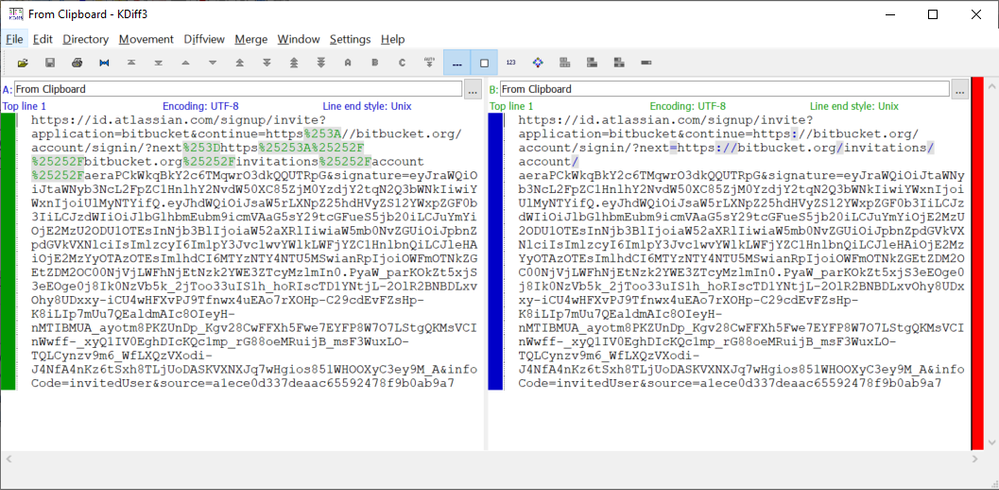Click 'Top line 1' in pane B
This screenshot has width=999, height=490.
tap(511, 106)
